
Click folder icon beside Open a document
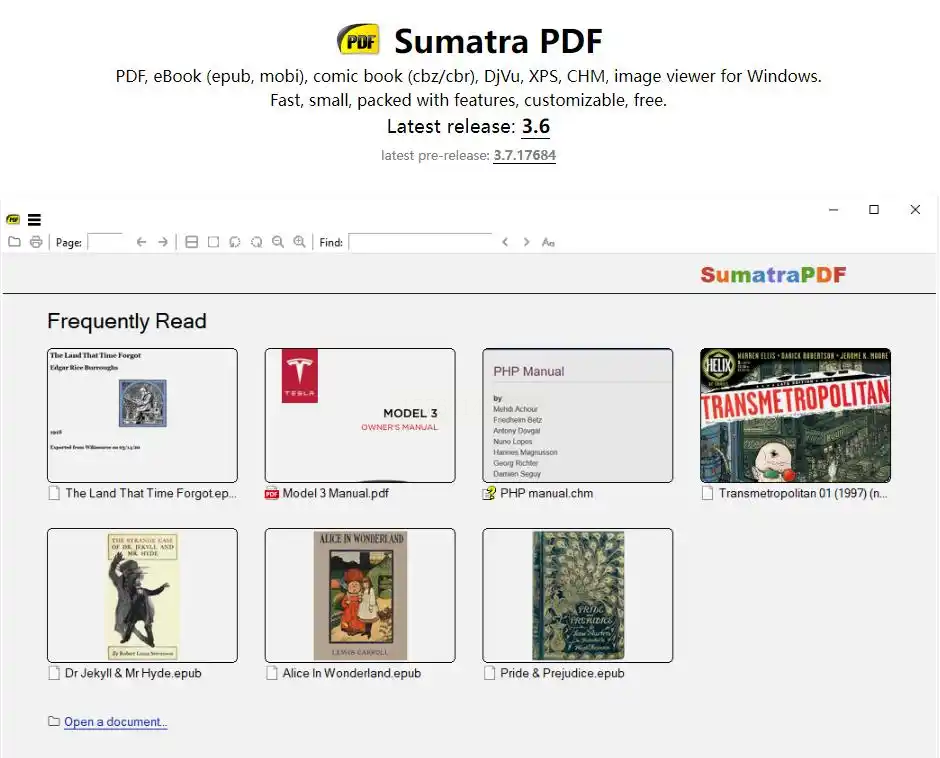pyautogui.click(x=54, y=721)
